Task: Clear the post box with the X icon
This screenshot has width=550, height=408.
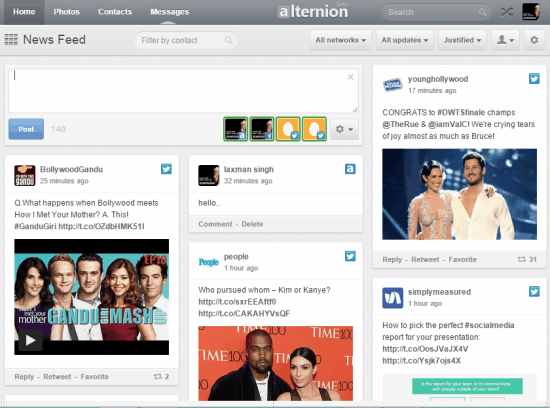Action: (x=350, y=77)
